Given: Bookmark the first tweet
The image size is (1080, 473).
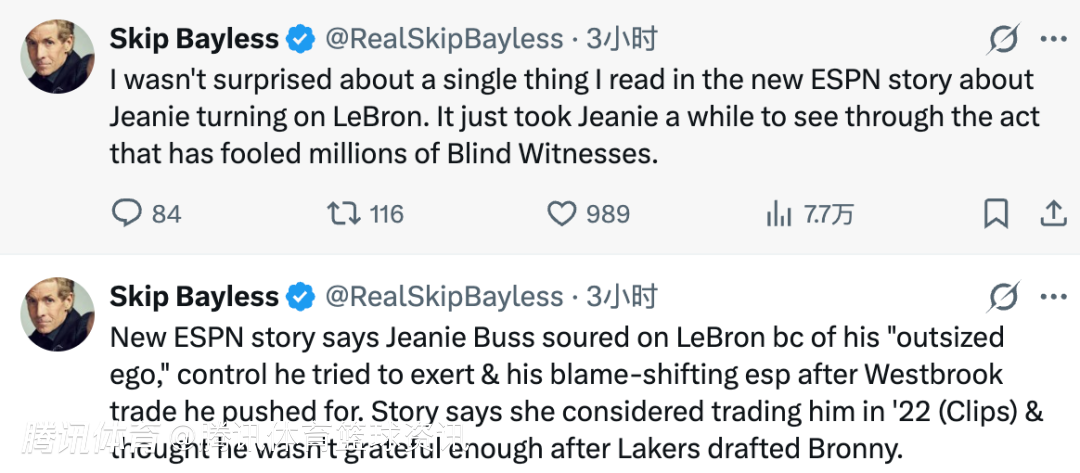Looking at the screenshot, I should [996, 213].
